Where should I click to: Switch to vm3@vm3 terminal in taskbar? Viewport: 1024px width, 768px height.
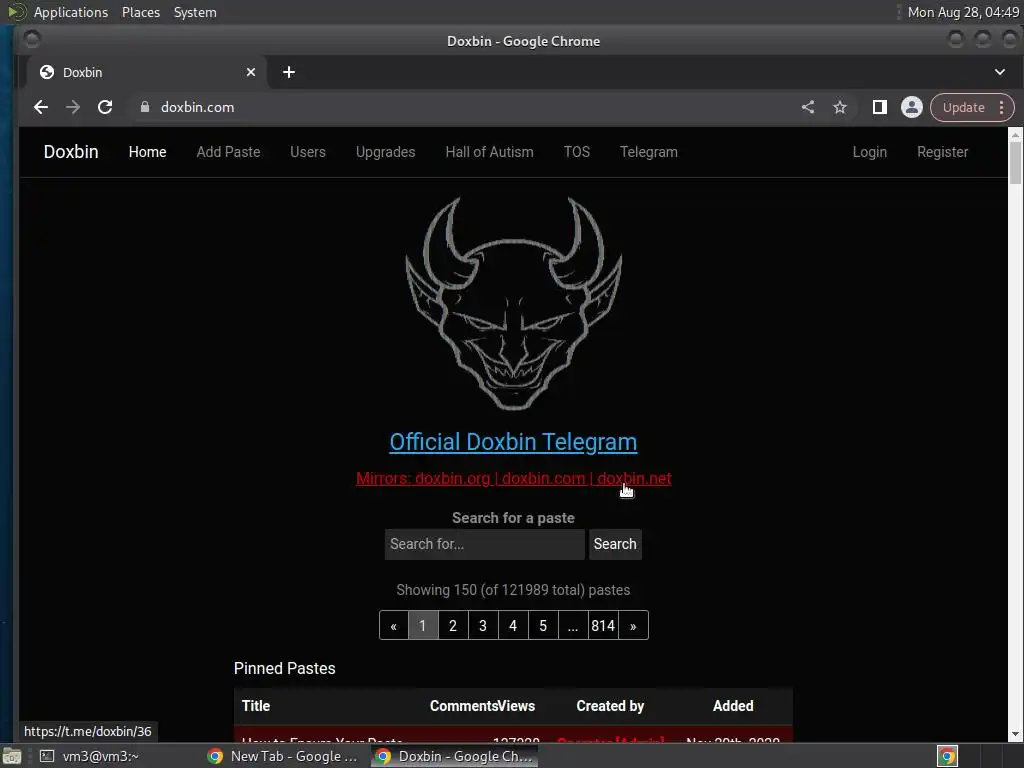[x=89, y=756]
